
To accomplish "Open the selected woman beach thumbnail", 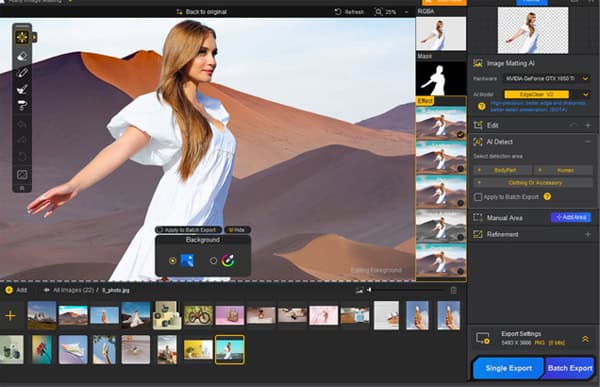I will 230,349.
